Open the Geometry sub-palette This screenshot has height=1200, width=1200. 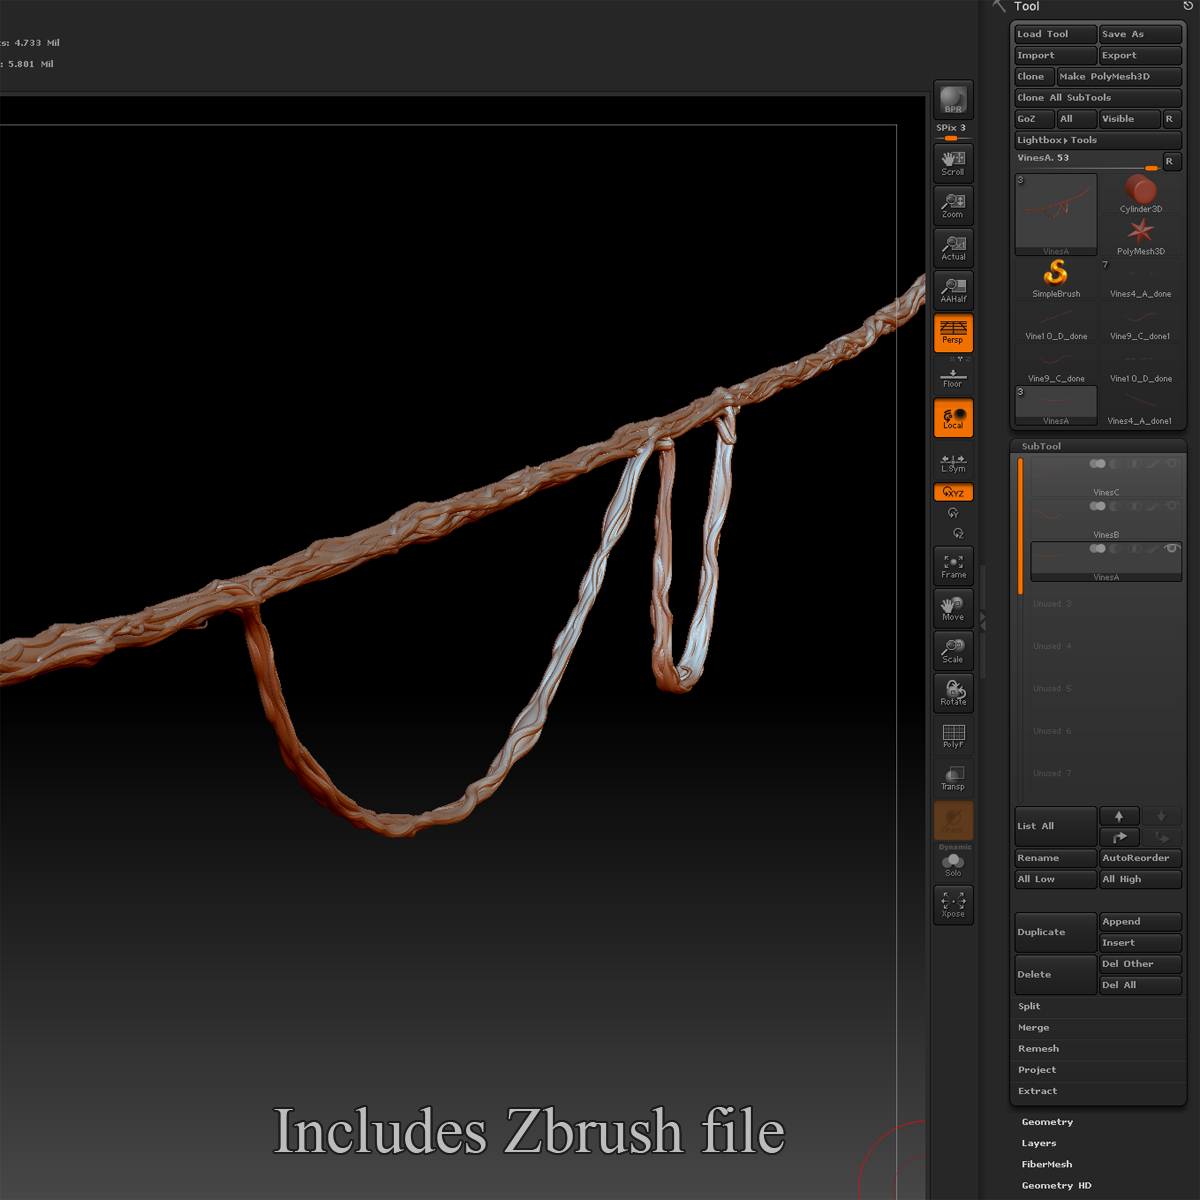click(x=1047, y=1122)
